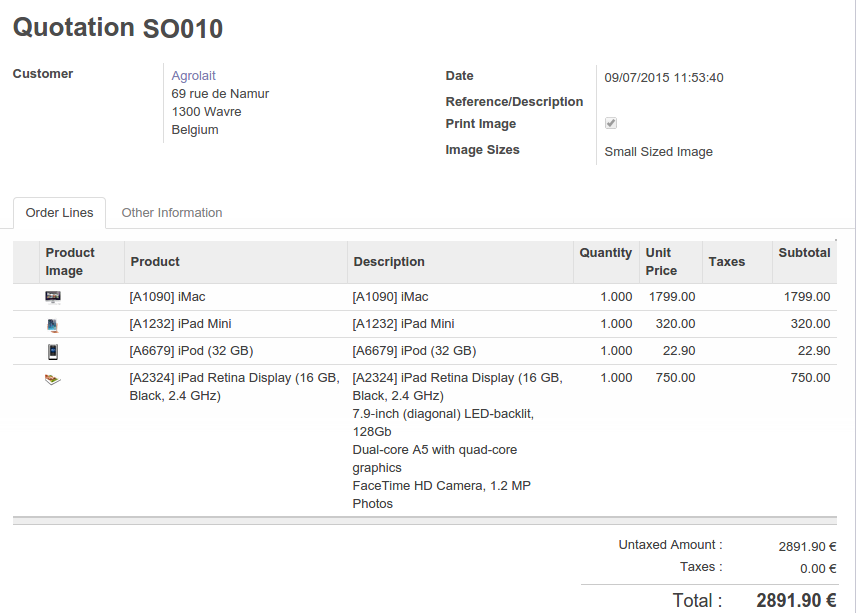Click the Taxes column header
Image resolution: width=856 pixels, height=613 pixels.
[x=738, y=262]
